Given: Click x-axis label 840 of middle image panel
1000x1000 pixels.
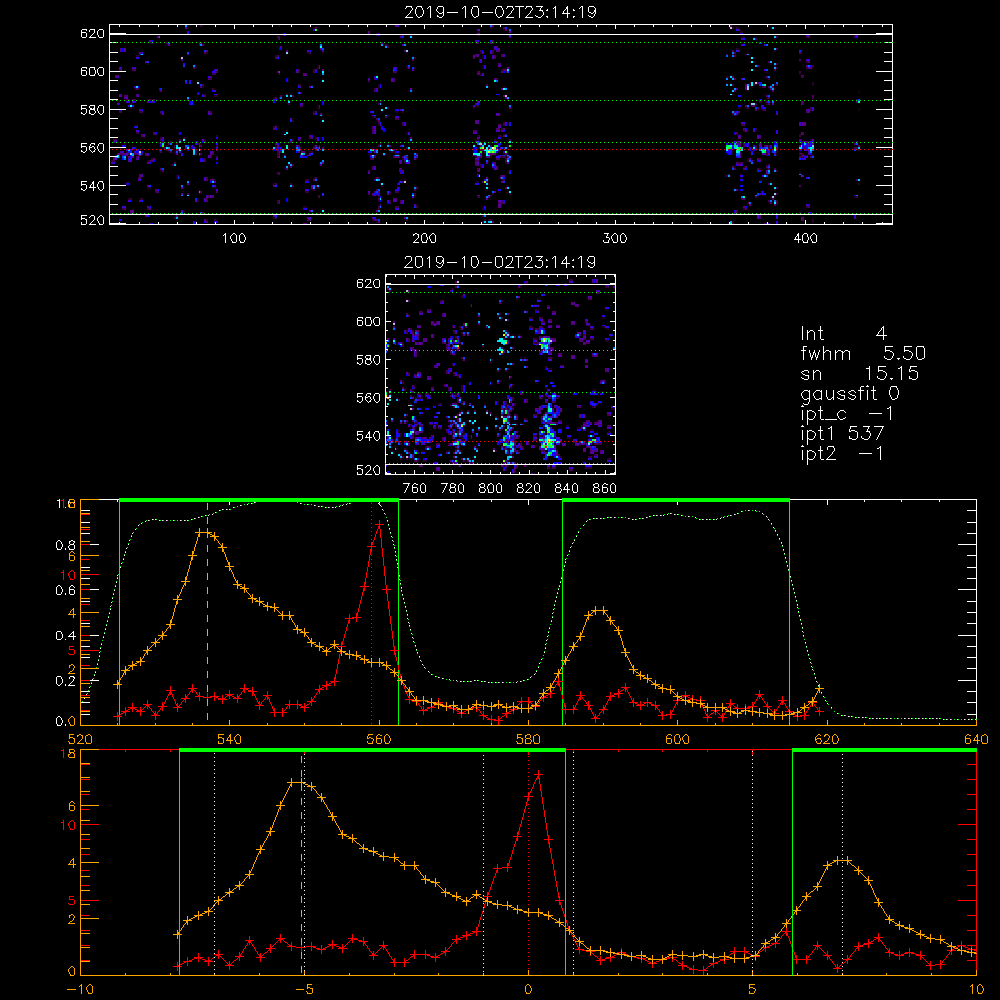Looking at the screenshot, I should tap(566, 489).
